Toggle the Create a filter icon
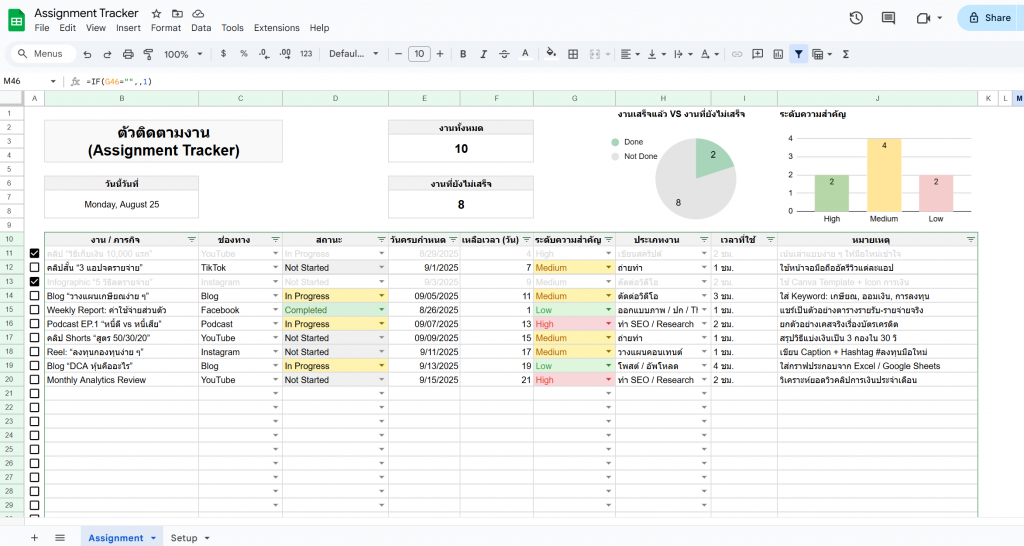 (x=799, y=54)
